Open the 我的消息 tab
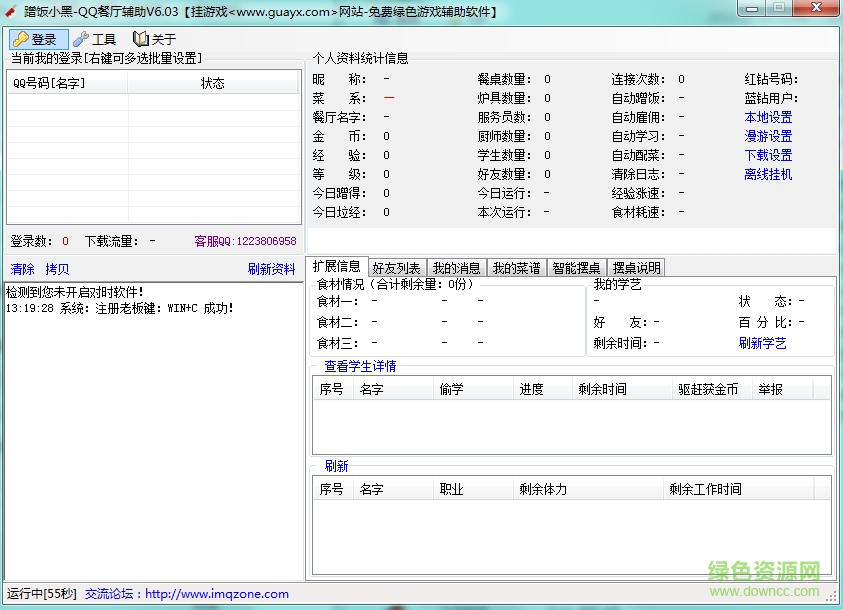 (x=457, y=268)
